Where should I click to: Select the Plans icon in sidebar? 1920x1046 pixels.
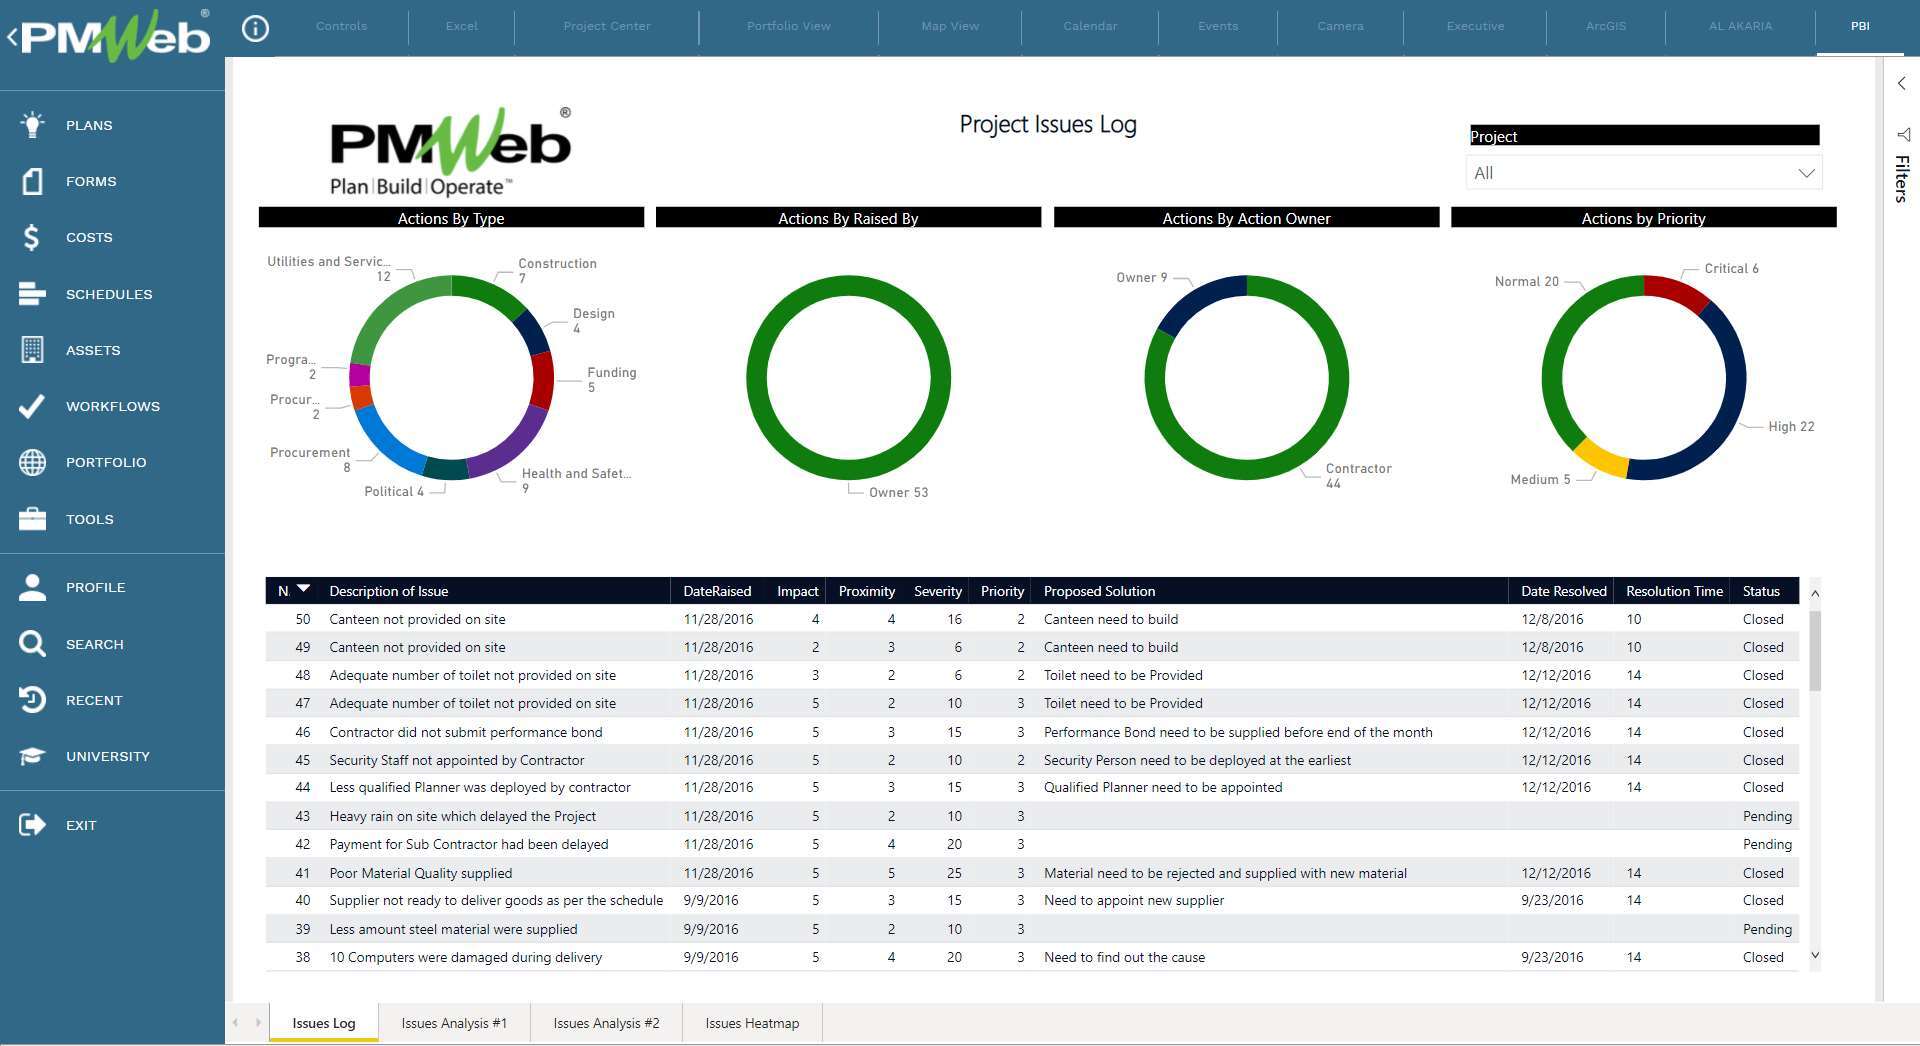pos(33,124)
